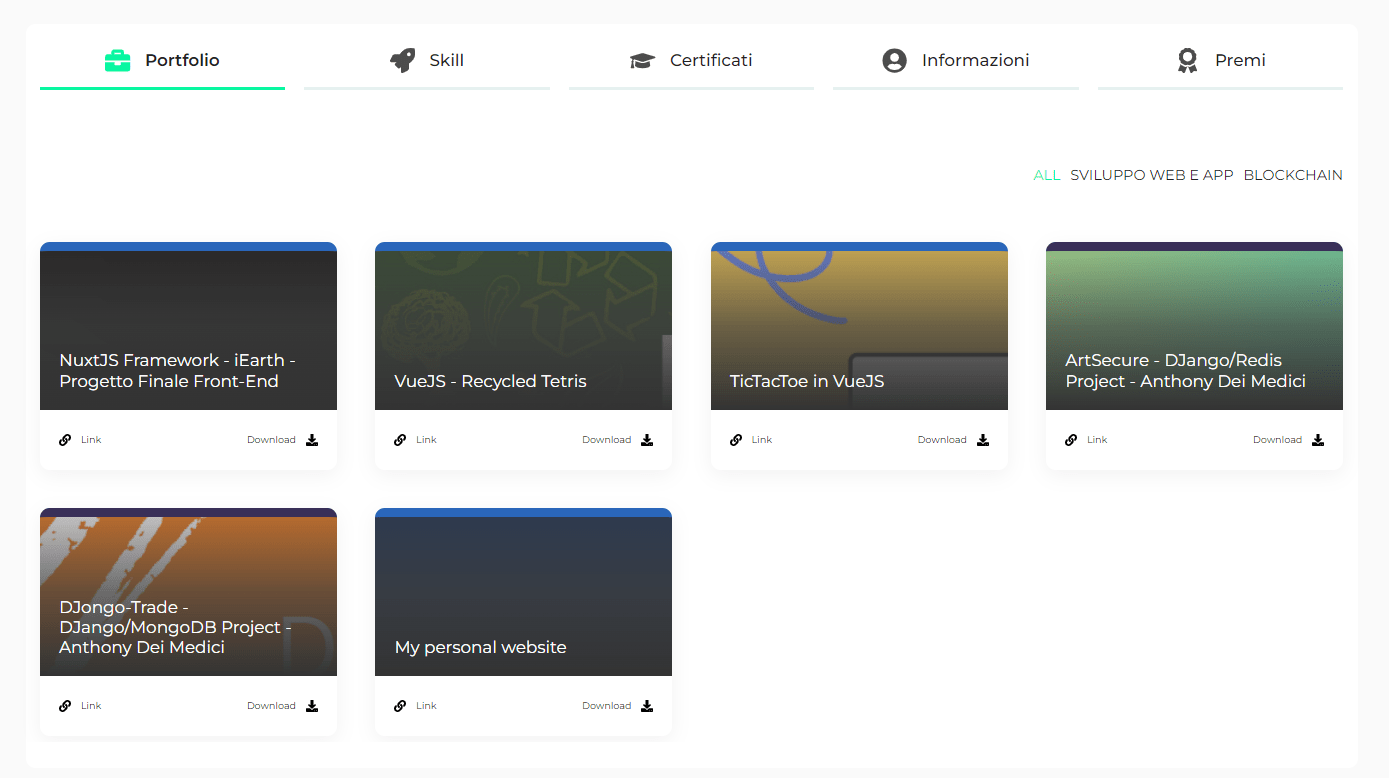Image resolution: width=1389 pixels, height=778 pixels.
Task: Click the user profile icon for Informazioni
Action: point(894,61)
